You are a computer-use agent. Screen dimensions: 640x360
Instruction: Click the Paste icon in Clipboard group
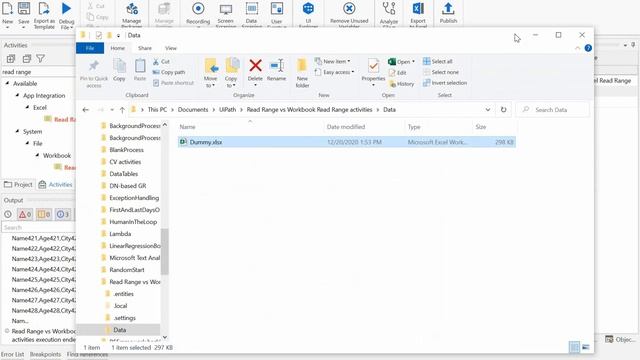click(140, 66)
